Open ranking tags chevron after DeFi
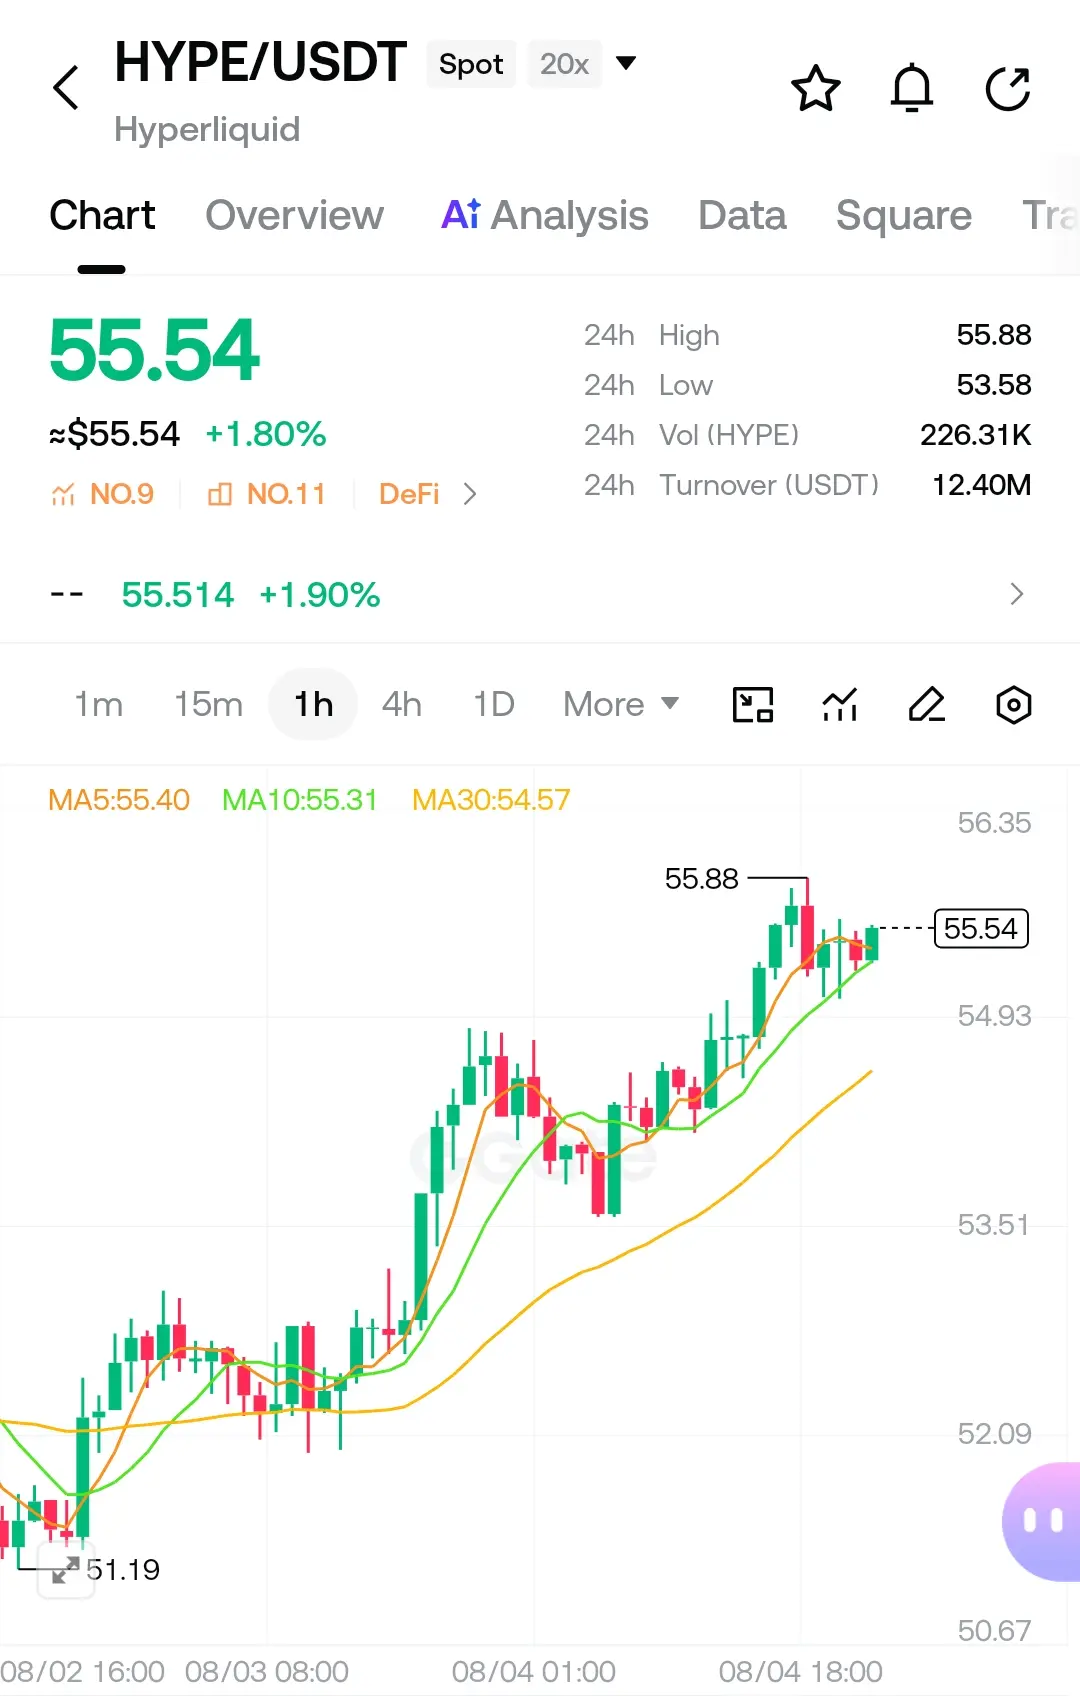 click(470, 494)
